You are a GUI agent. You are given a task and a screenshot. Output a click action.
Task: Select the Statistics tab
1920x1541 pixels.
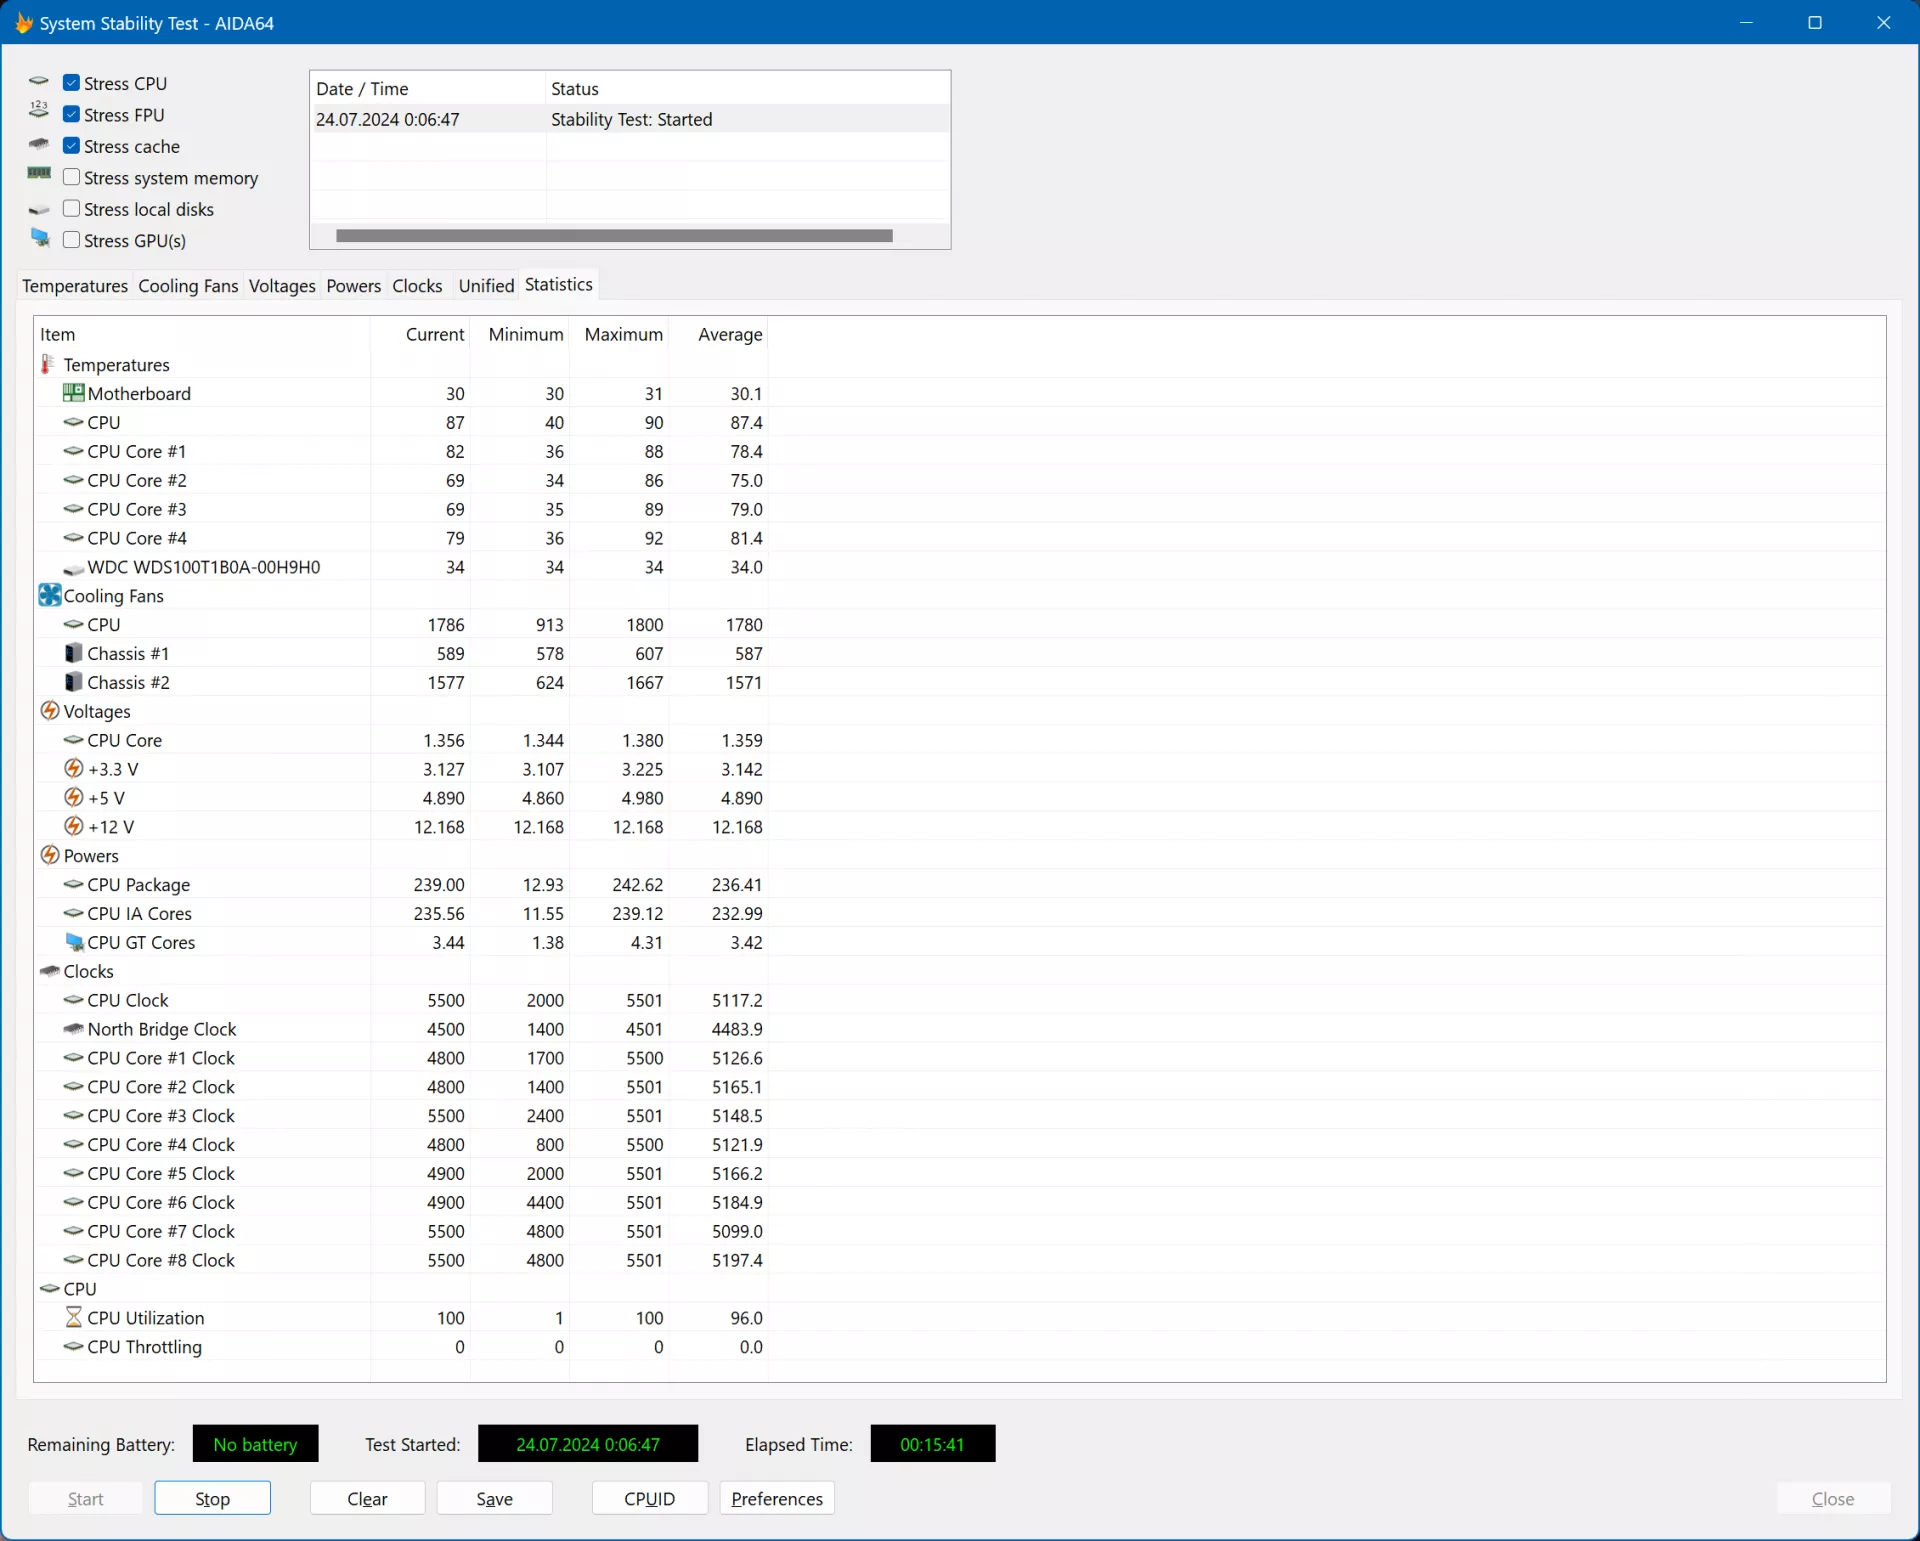coord(559,285)
